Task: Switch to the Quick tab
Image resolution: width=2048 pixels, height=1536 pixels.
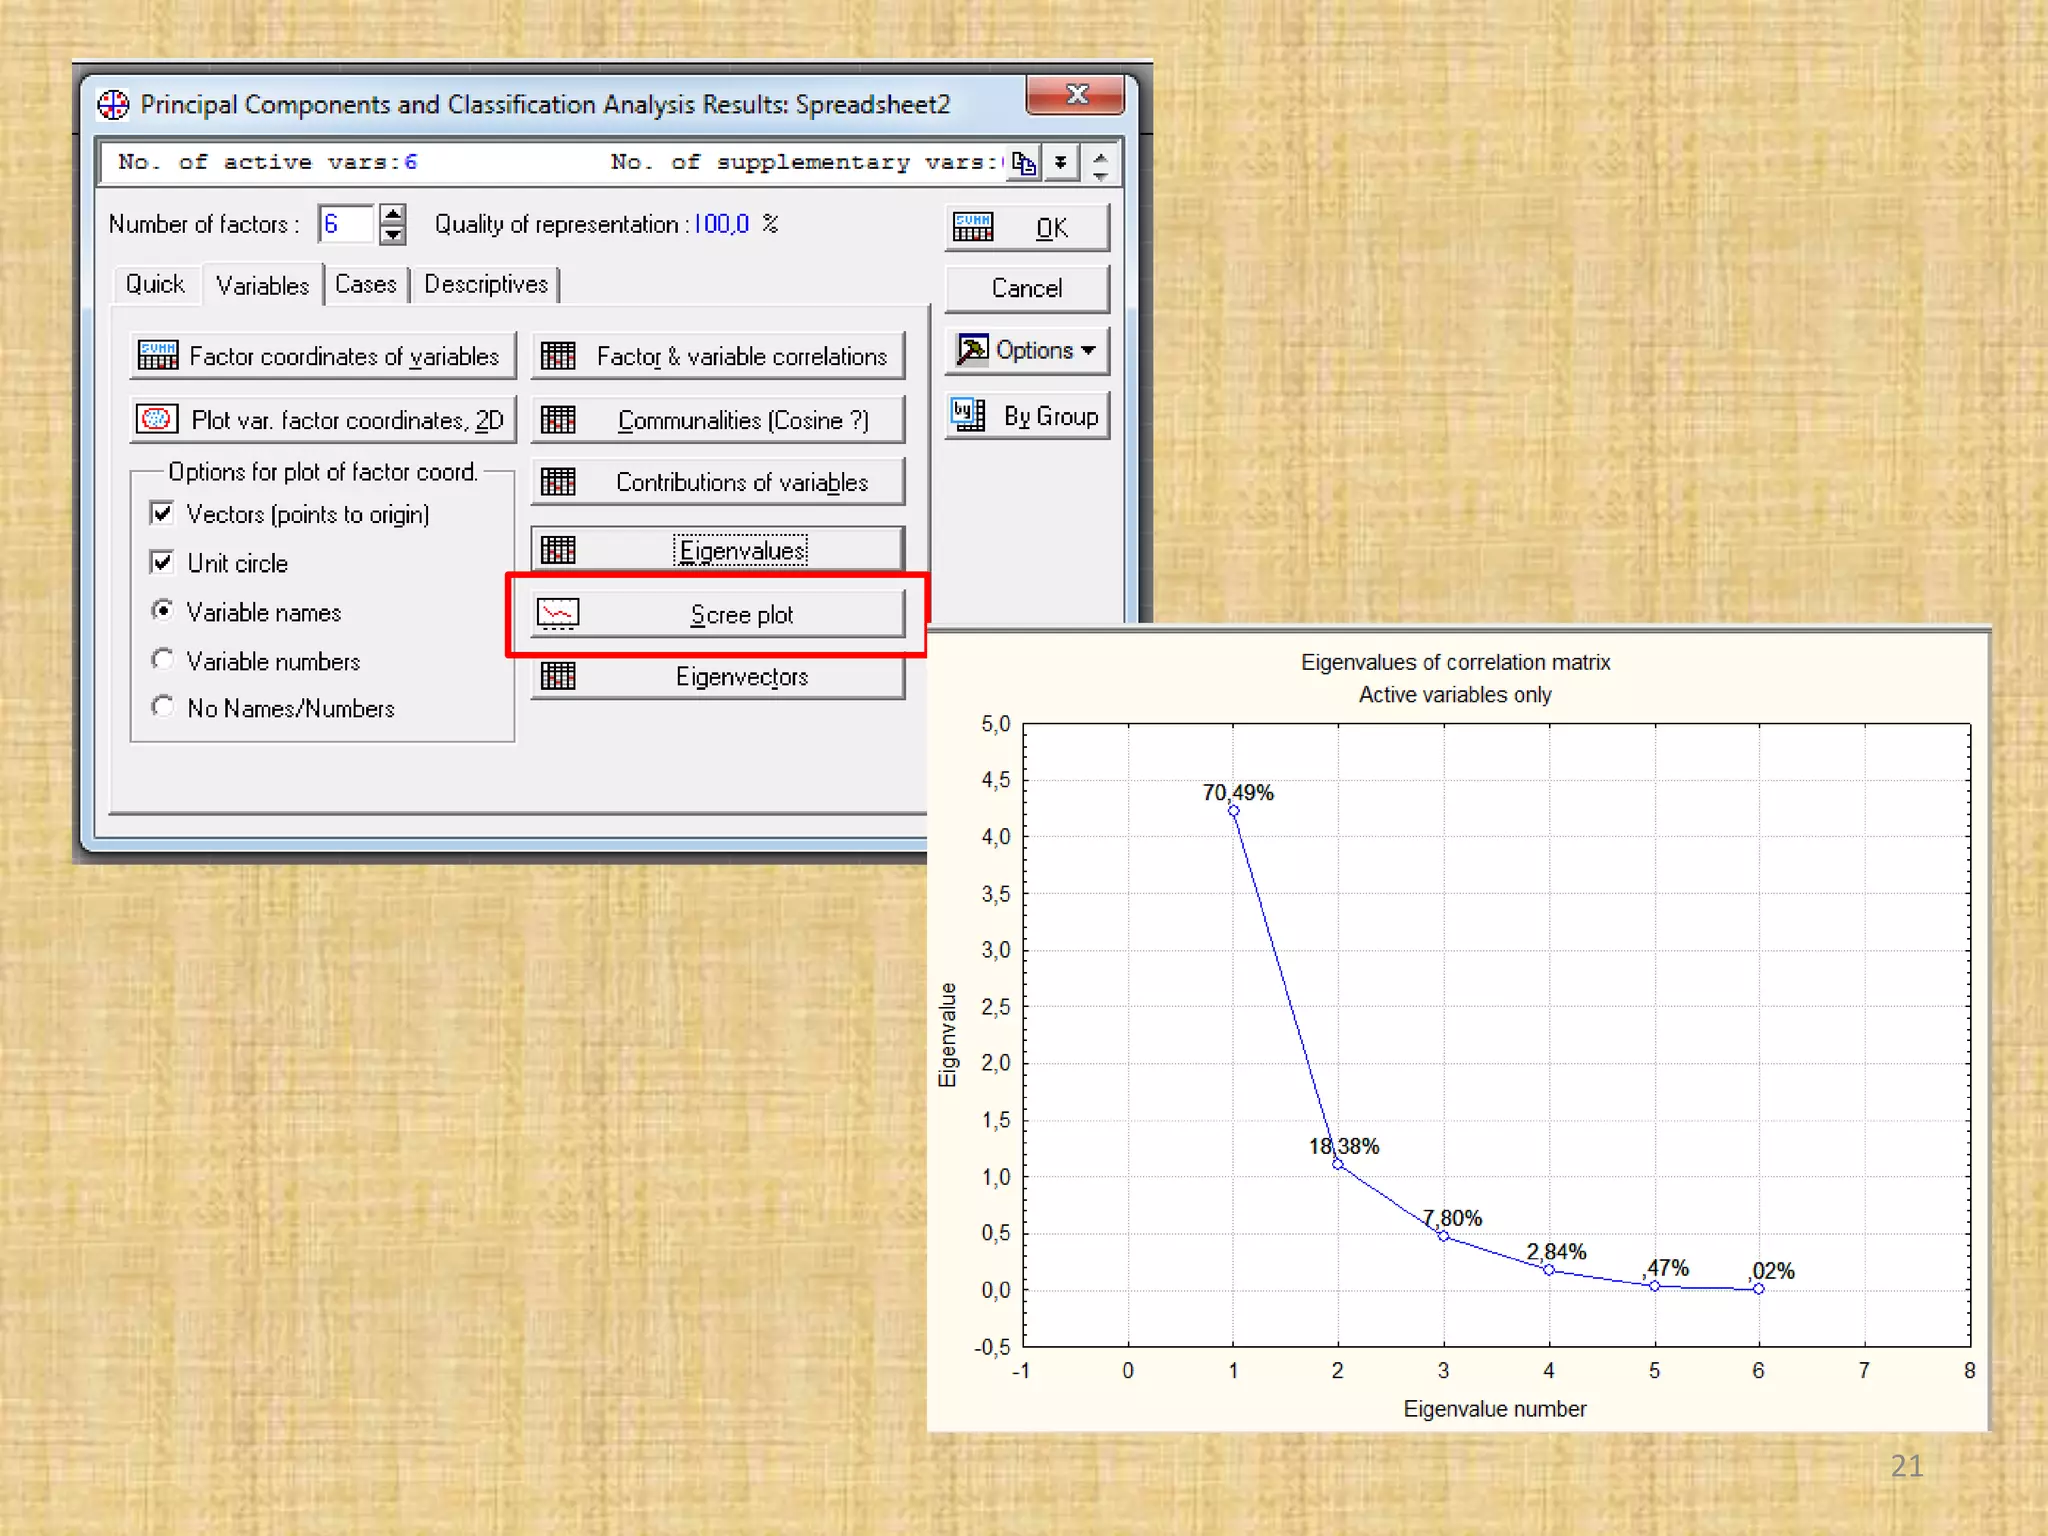Action: coord(155,285)
